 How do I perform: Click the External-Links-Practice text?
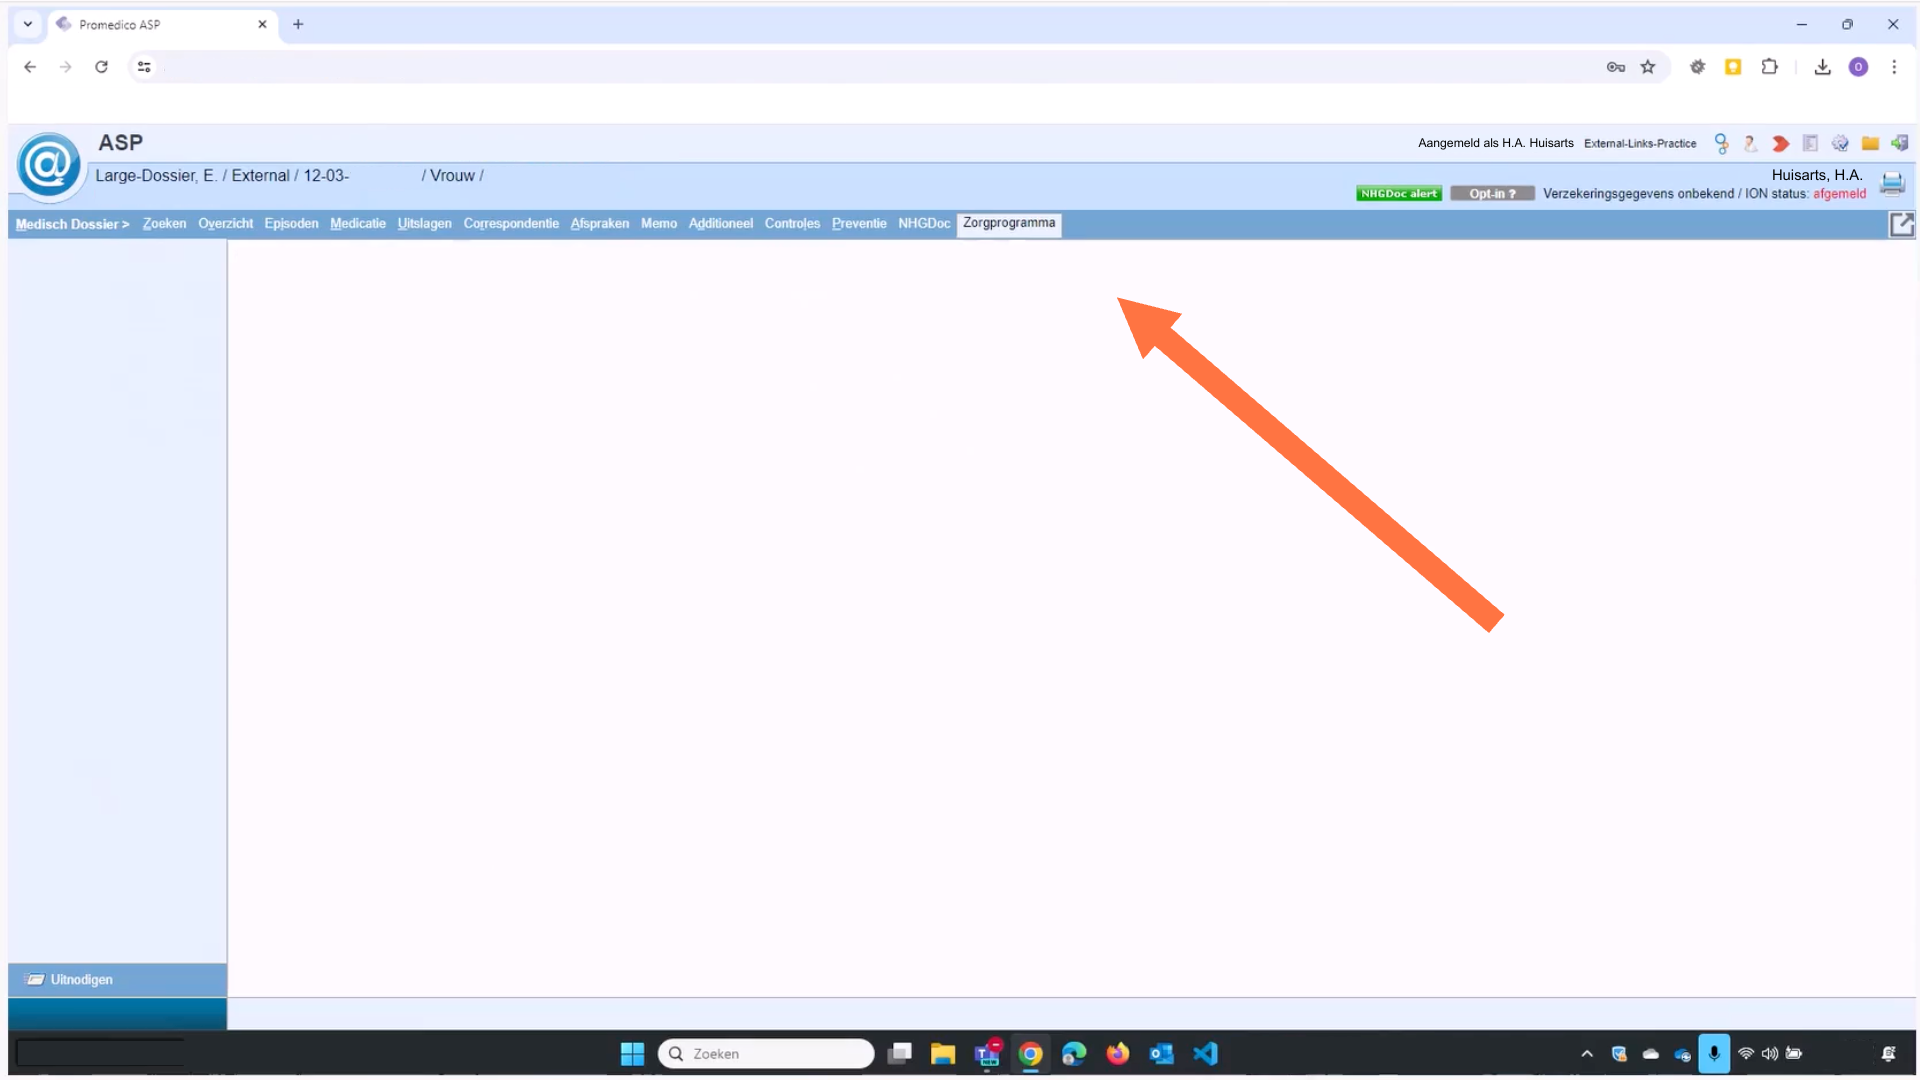1640,144
